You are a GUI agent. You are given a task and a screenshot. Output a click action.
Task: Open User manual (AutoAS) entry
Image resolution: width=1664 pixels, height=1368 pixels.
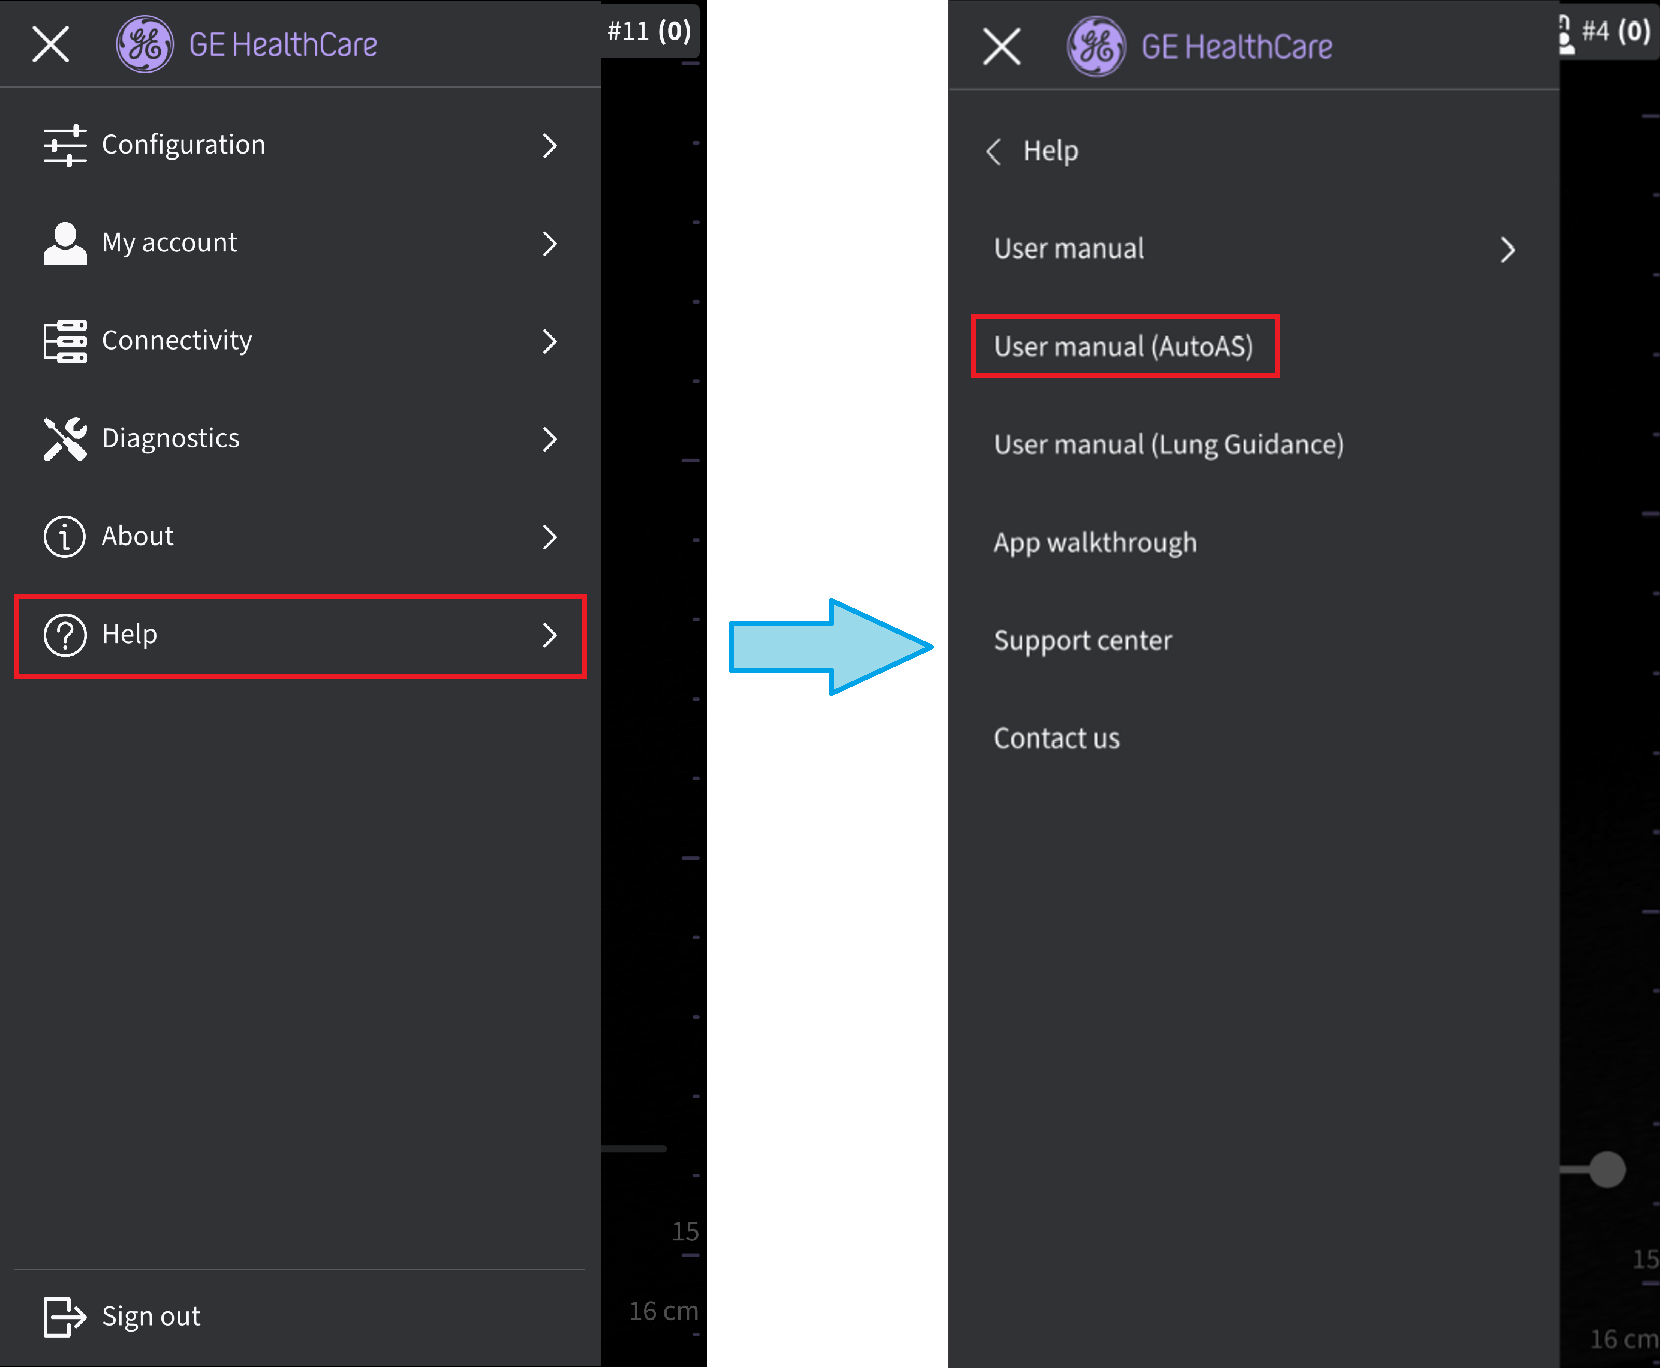(1124, 347)
